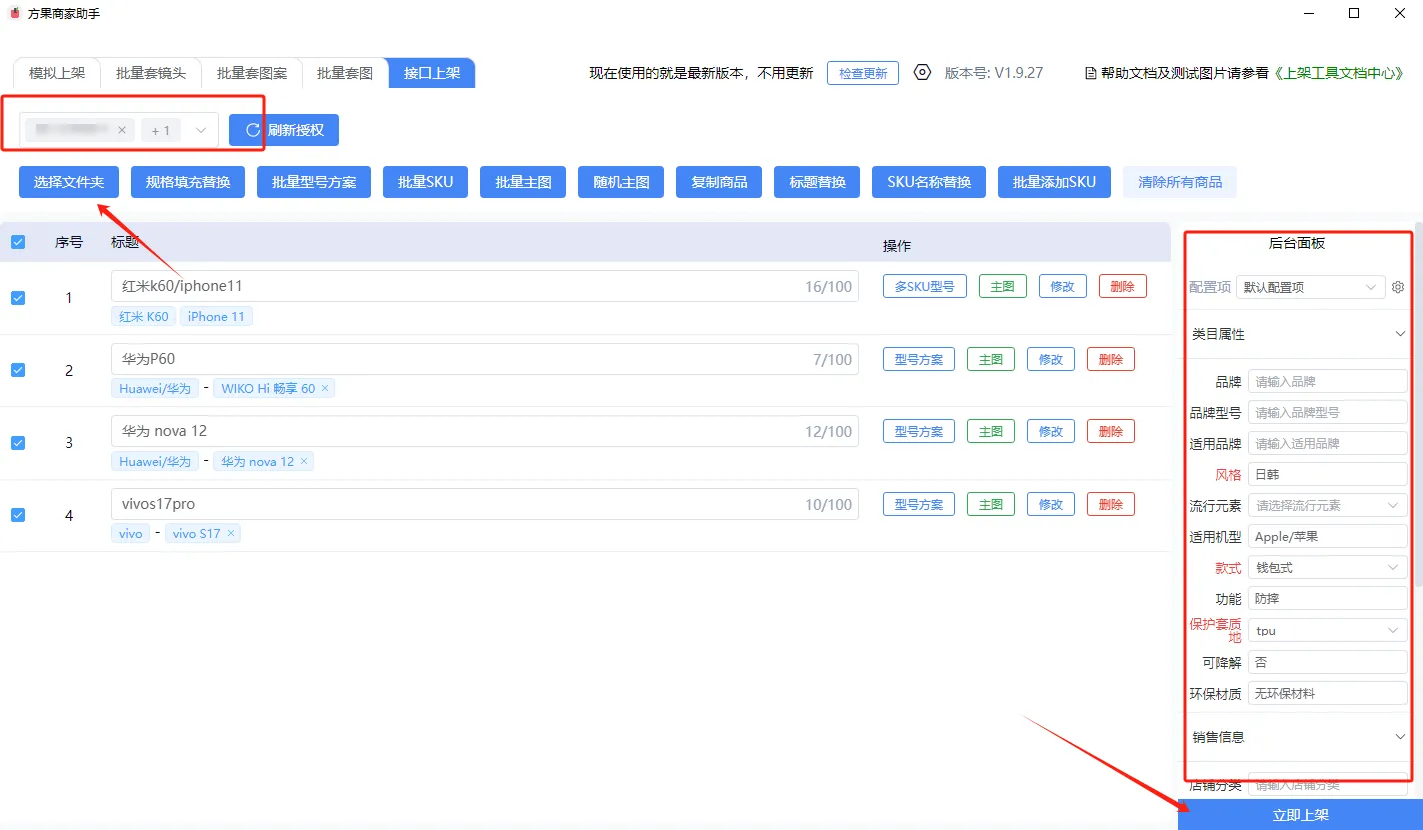
Task: Click the app logo in title bar
Action: (x=14, y=13)
